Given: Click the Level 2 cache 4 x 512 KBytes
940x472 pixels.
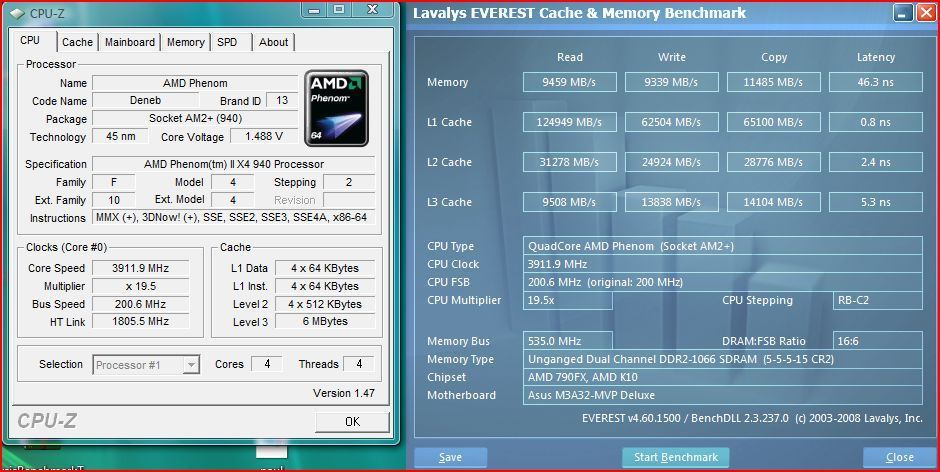Looking at the screenshot, I should coord(325,304).
